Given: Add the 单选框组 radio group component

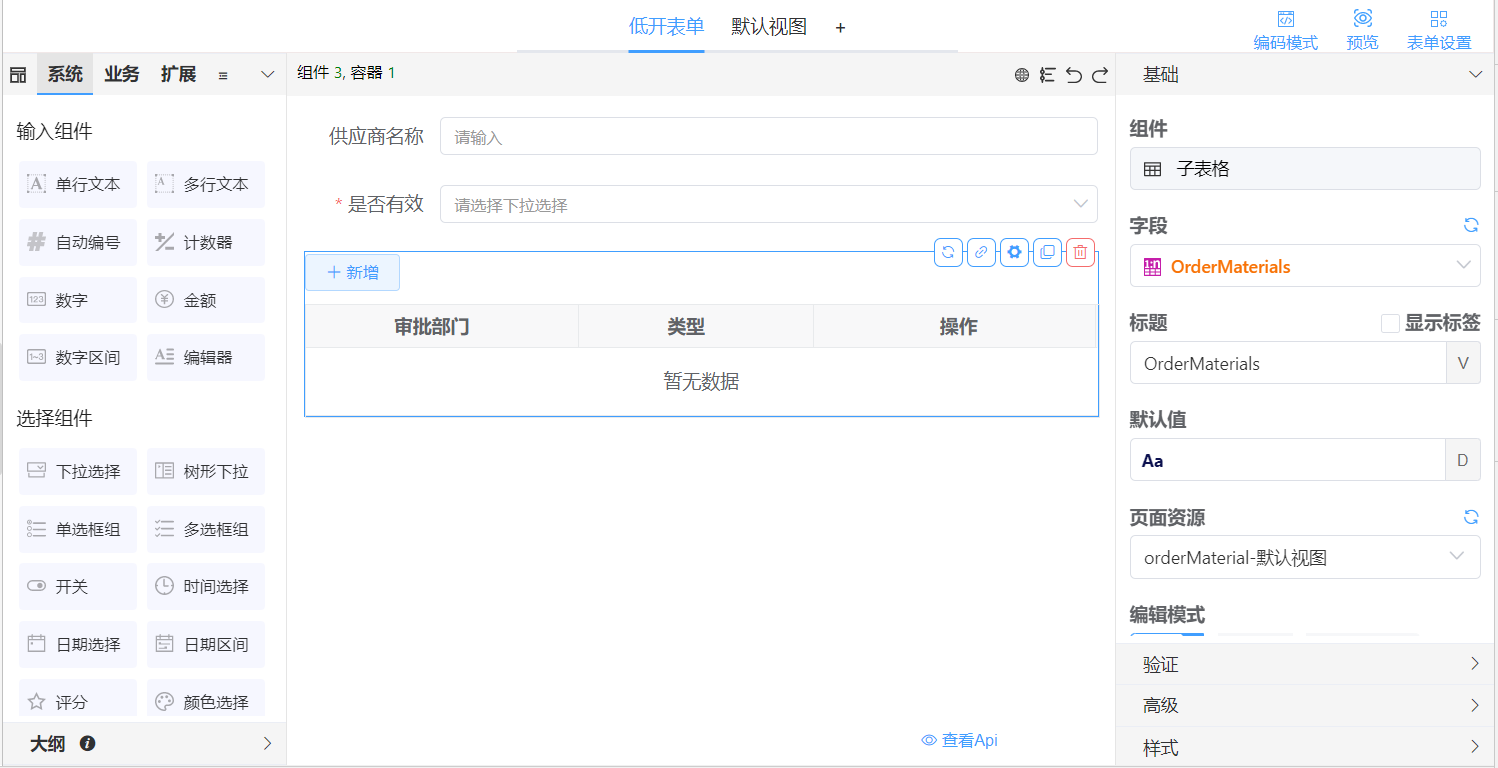Looking at the screenshot, I should pyautogui.click(x=78, y=530).
